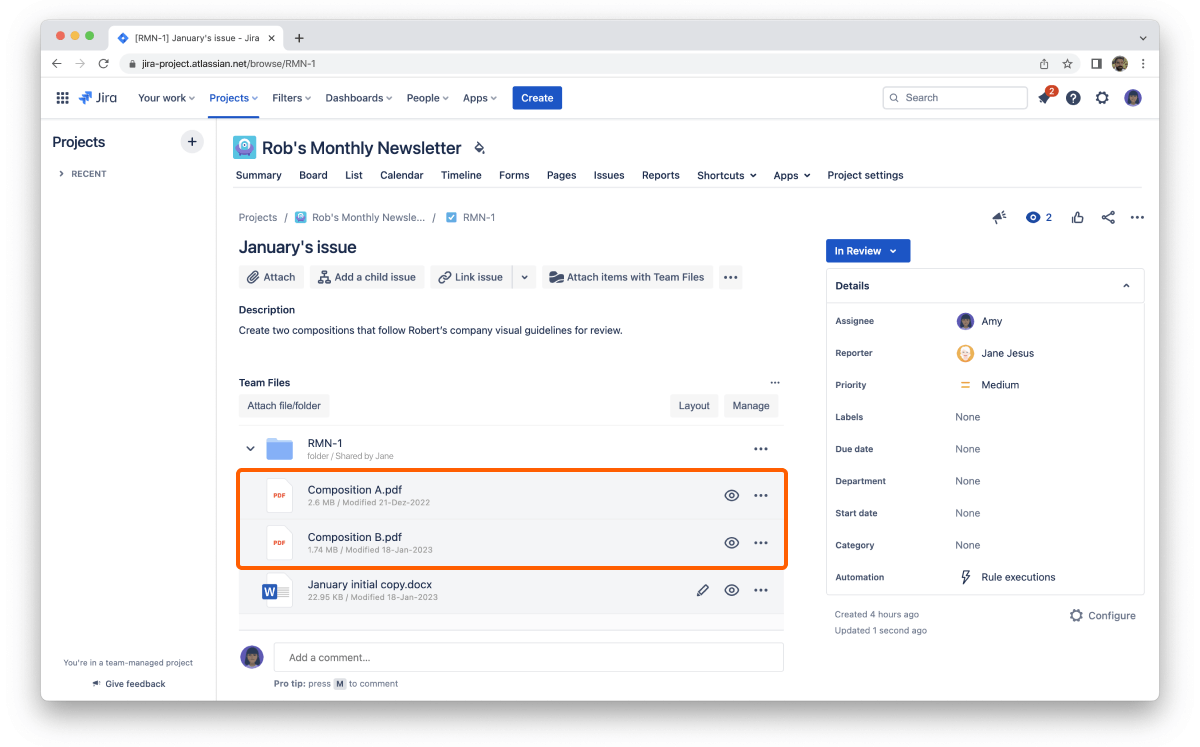Open the Dashboards dropdown menu

(359, 98)
